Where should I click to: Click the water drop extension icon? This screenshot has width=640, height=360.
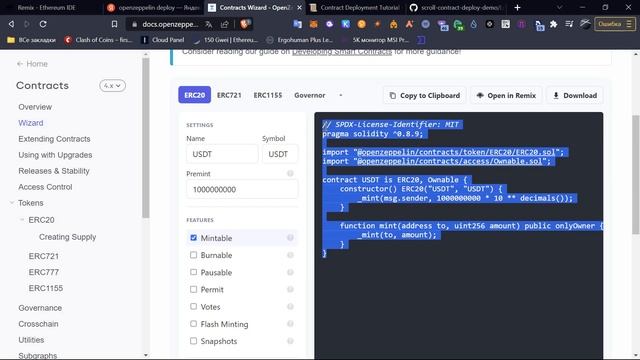coord(473,24)
